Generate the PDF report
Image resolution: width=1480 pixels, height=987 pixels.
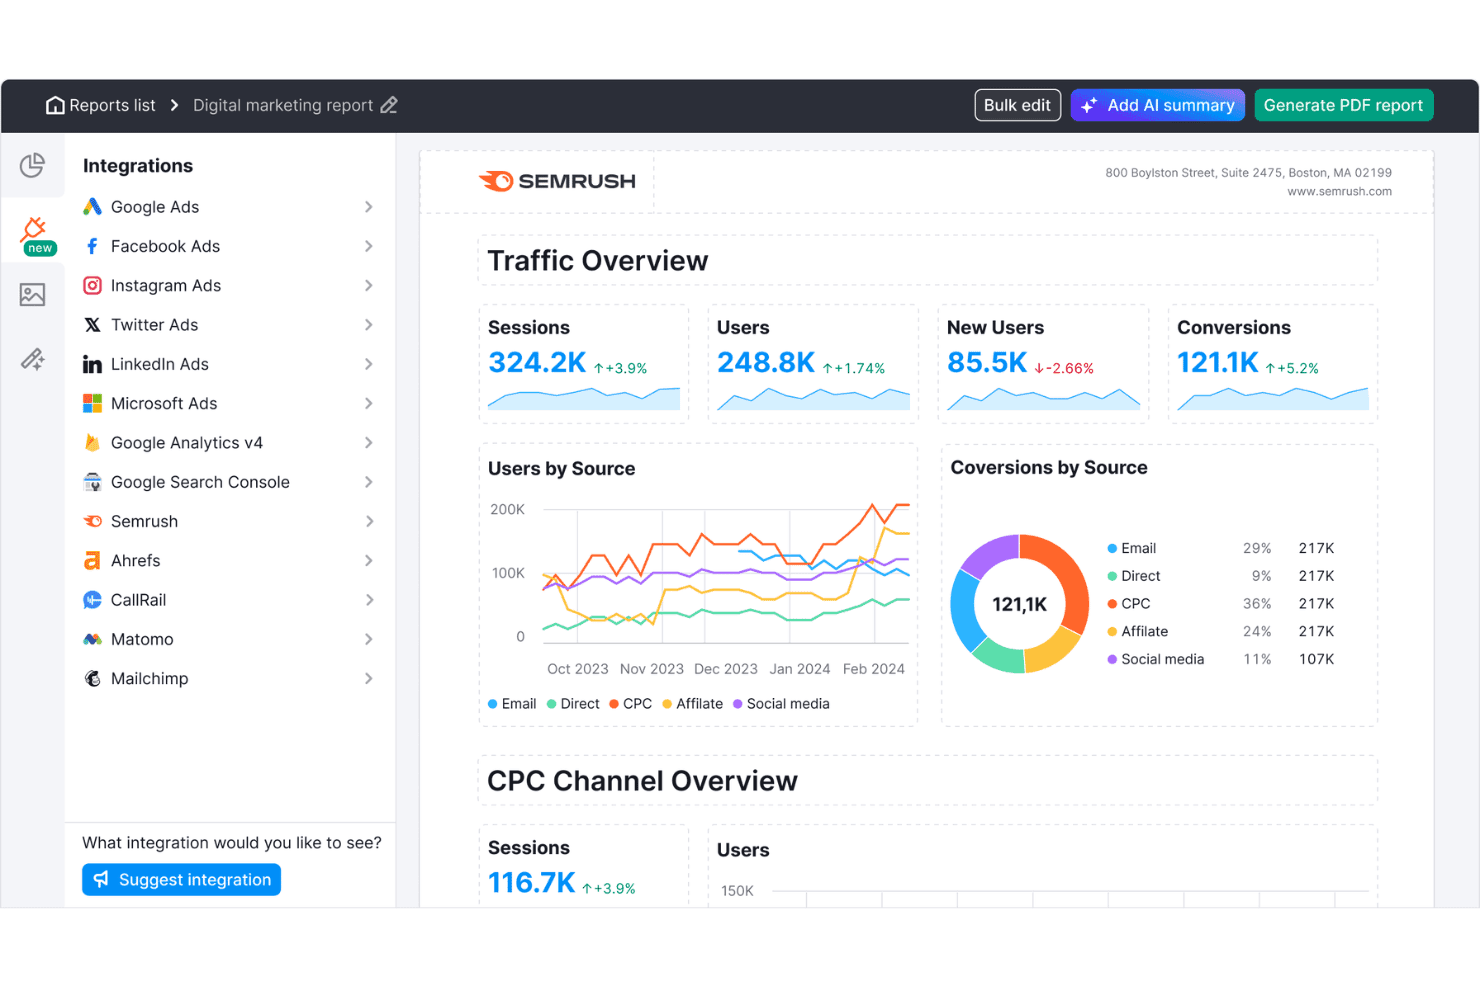point(1343,105)
